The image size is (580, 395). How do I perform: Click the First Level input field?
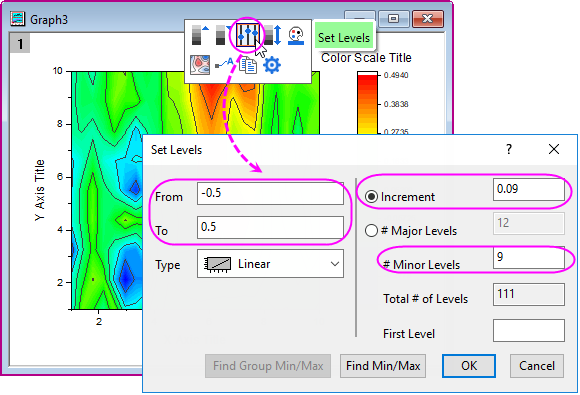[x=529, y=331]
